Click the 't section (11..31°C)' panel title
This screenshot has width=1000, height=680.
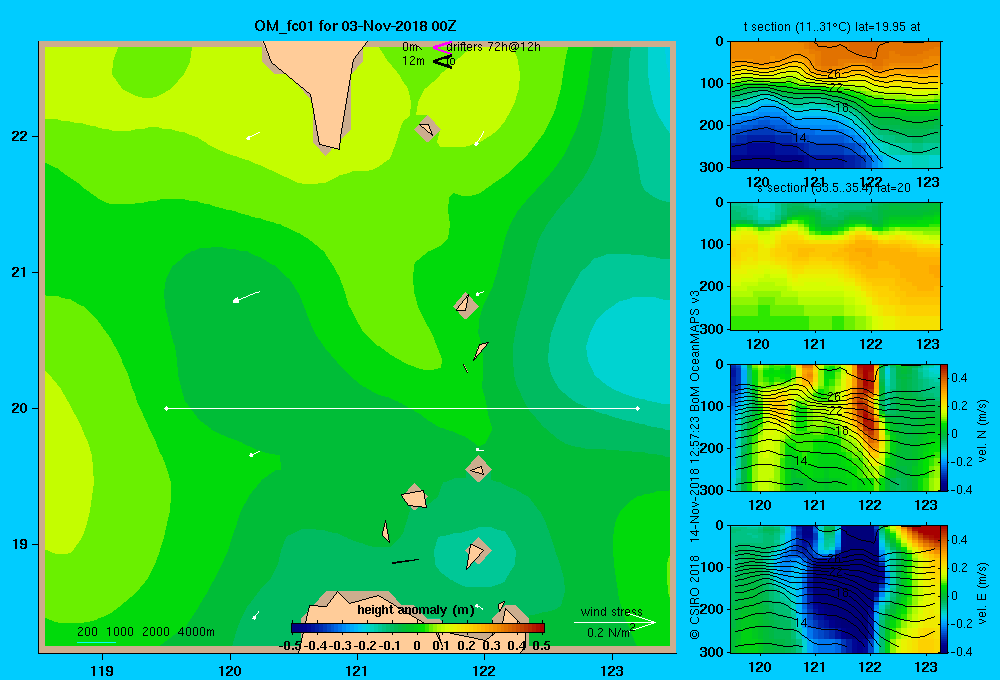point(832,27)
